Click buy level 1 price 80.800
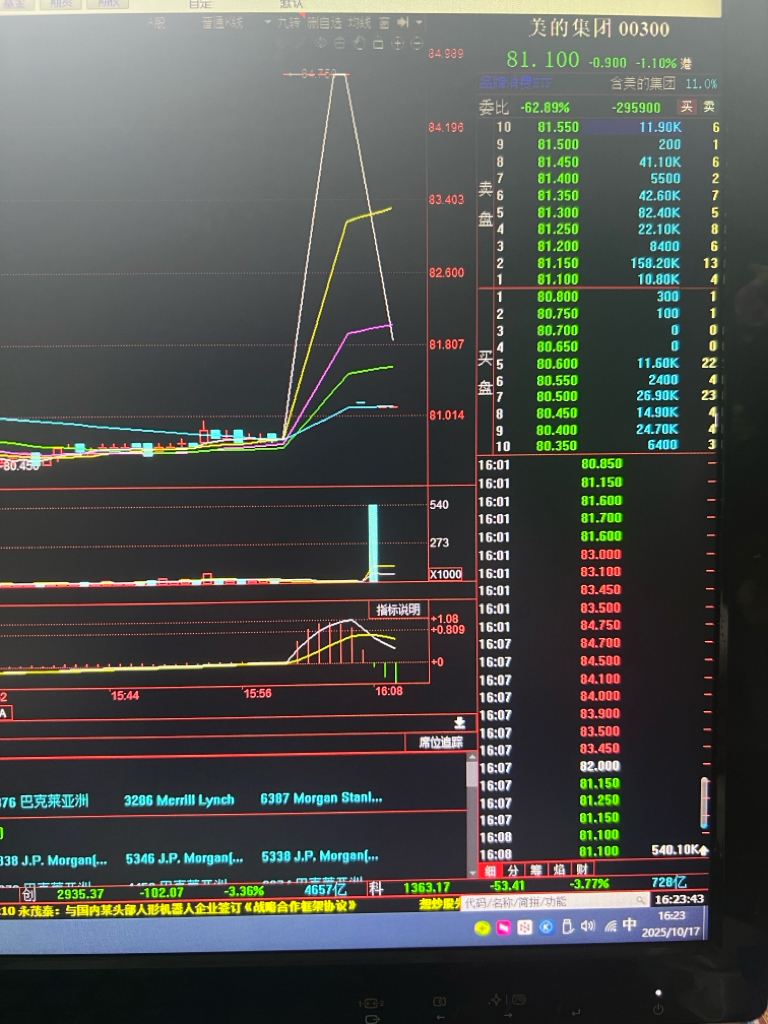This screenshot has height=1024, width=768. coord(558,296)
